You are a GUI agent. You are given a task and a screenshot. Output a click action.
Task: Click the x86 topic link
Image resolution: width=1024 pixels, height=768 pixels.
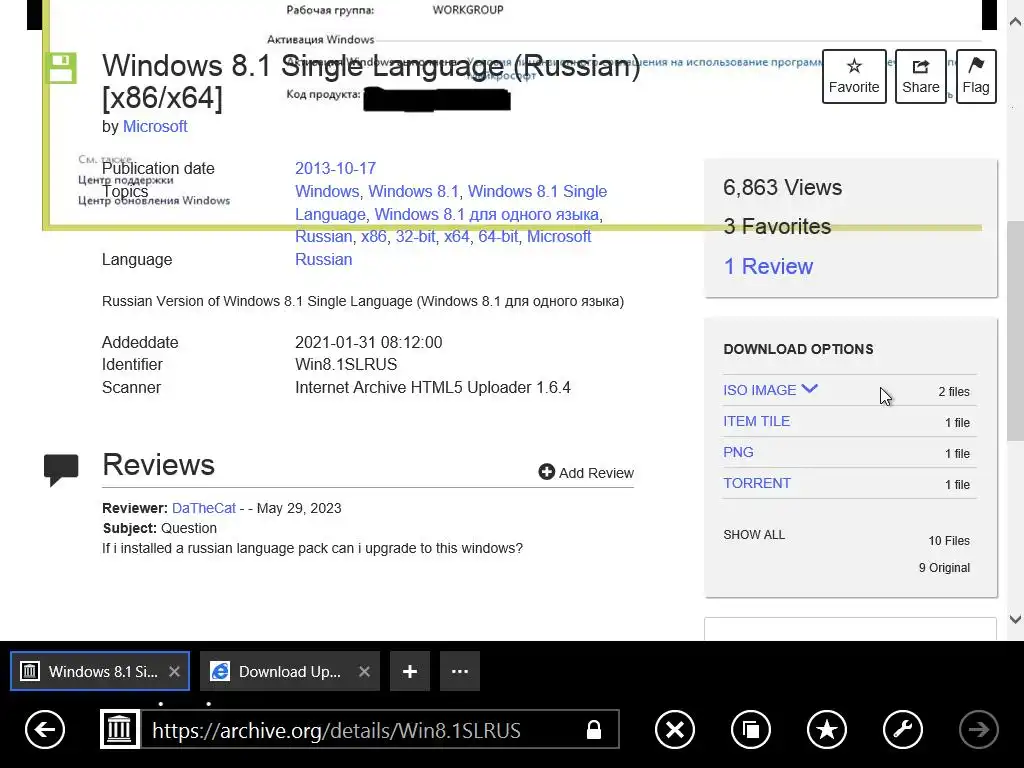click(x=374, y=236)
